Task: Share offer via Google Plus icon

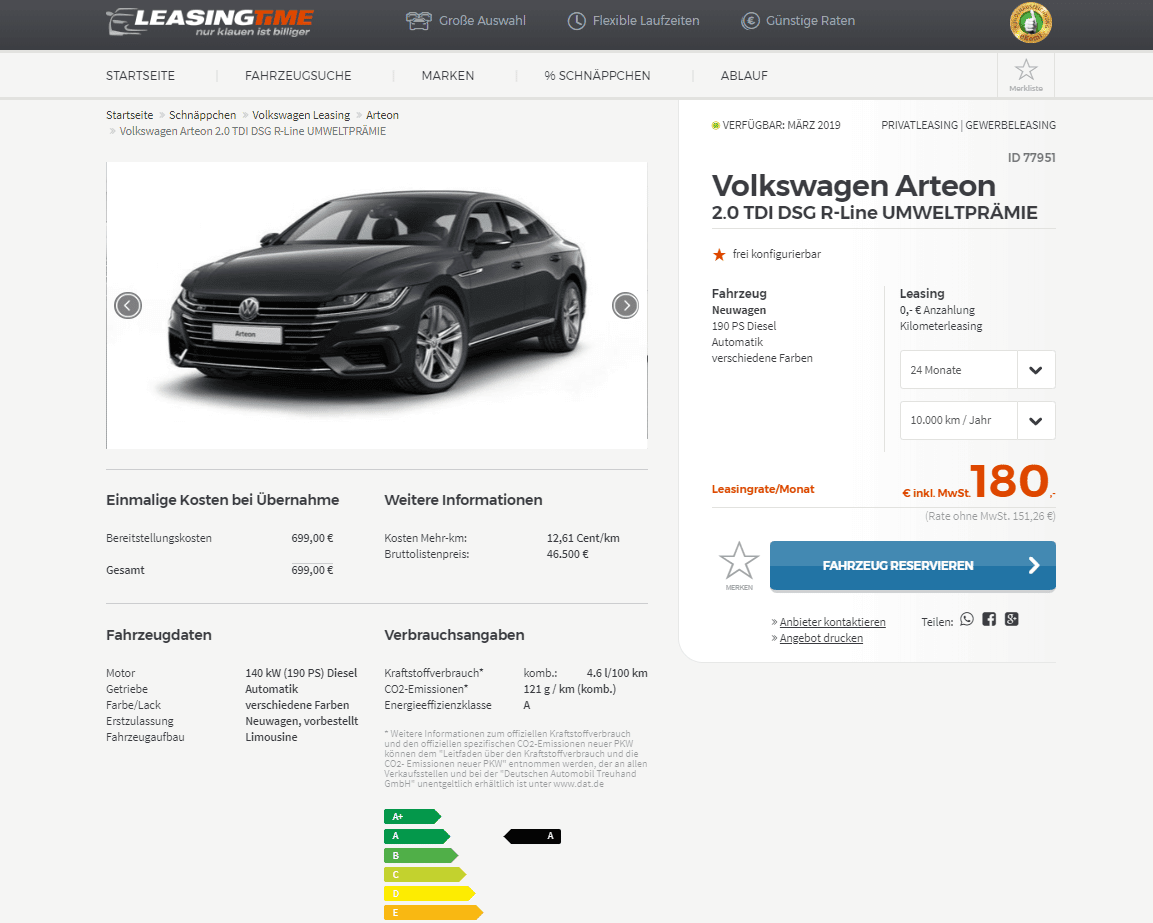Action: [x=1012, y=619]
